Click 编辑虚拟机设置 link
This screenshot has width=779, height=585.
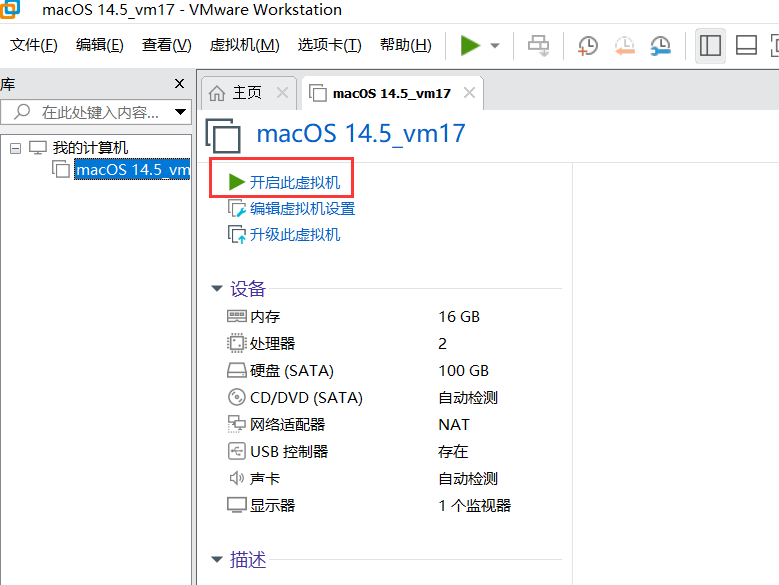pyautogui.click(x=302, y=208)
